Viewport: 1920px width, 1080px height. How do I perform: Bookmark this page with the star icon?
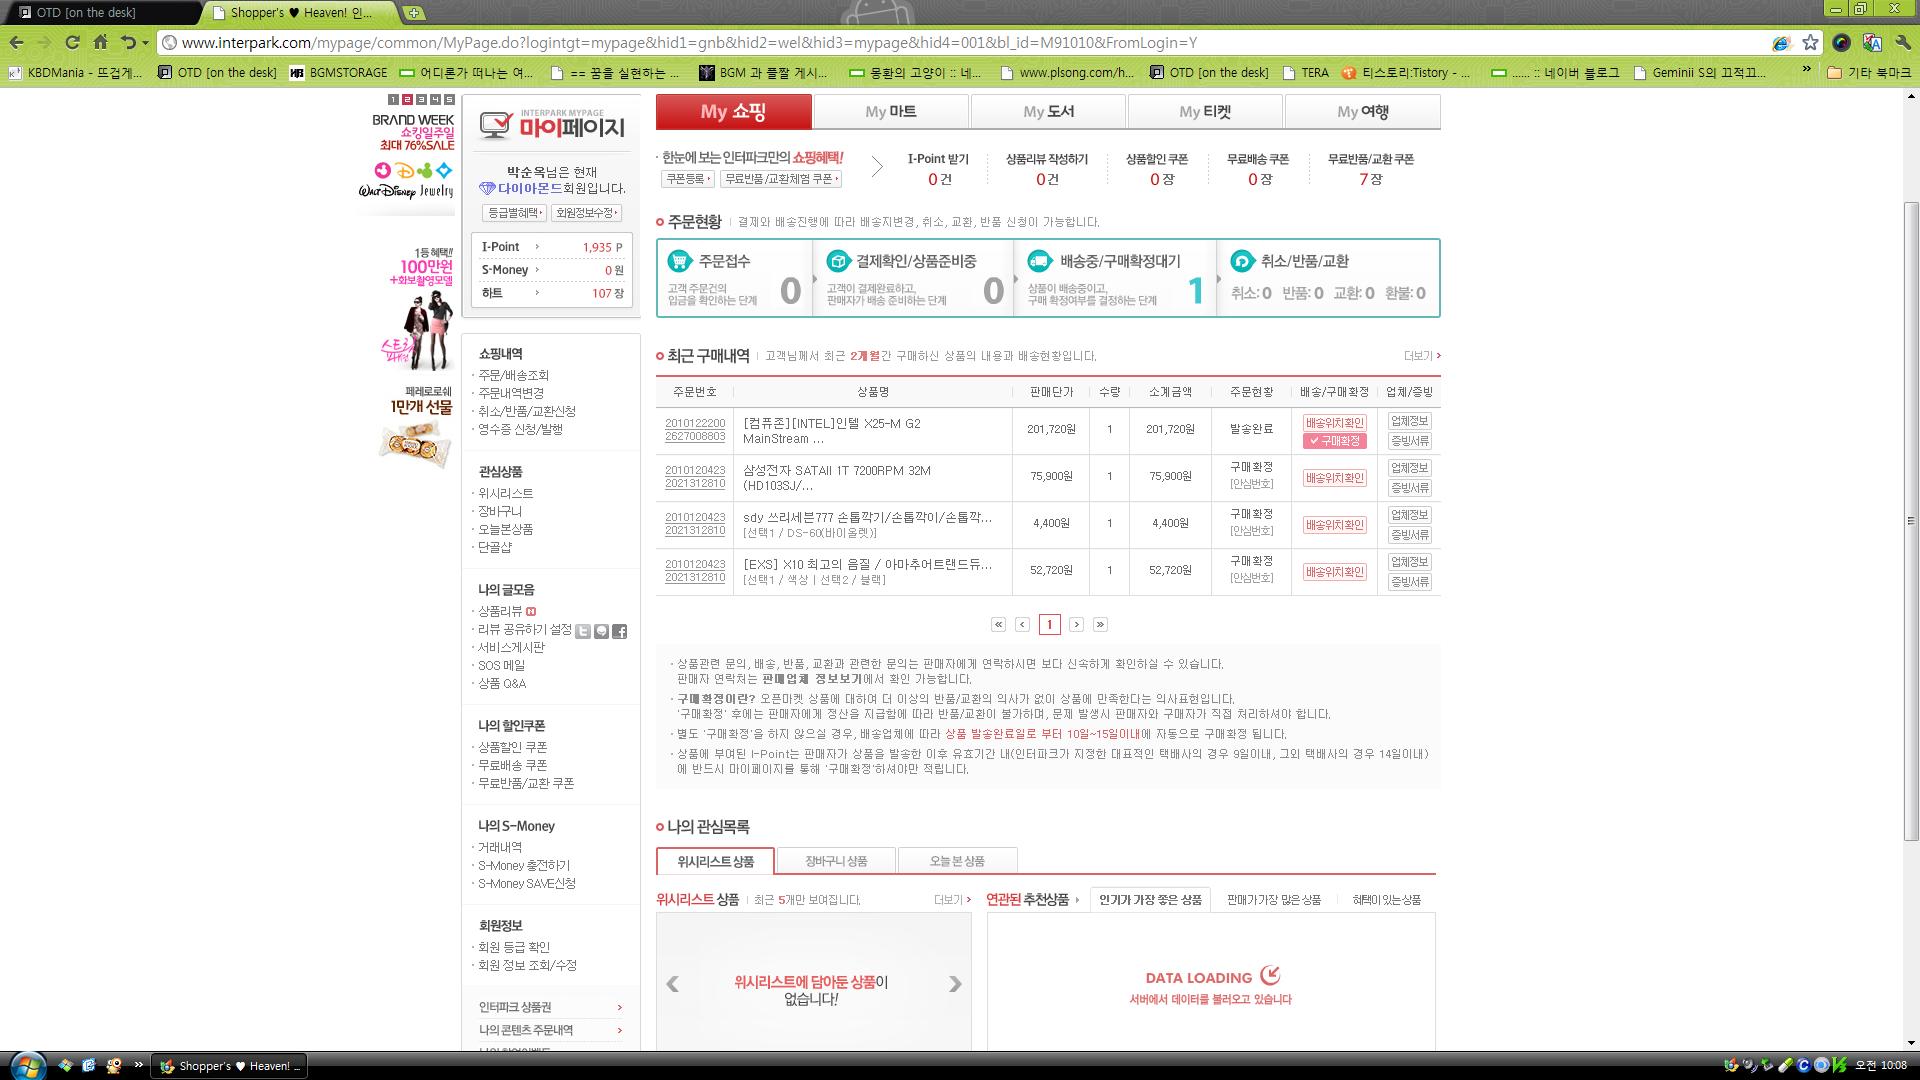pyautogui.click(x=1810, y=42)
